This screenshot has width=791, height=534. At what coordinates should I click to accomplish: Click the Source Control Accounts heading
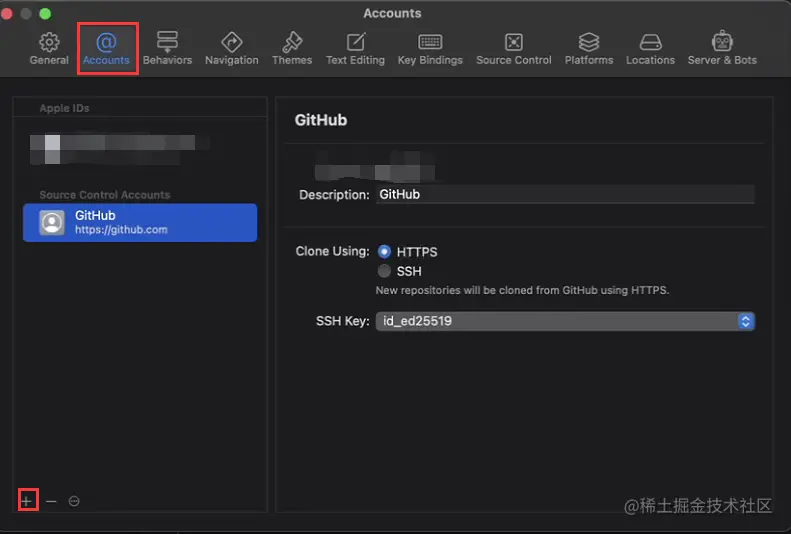click(x=104, y=195)
